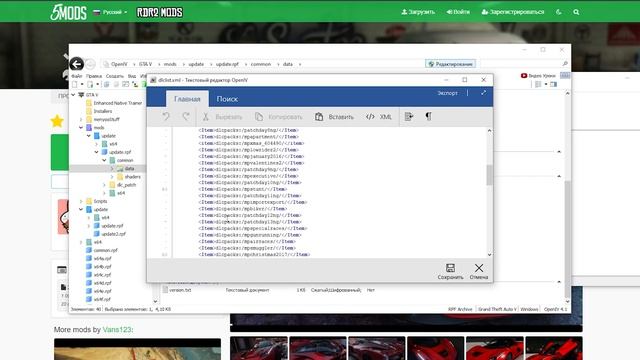Viewport: 640px width, 360px height.
Task: Collapse the update.rpf node under mods
Action: point(96,152)
